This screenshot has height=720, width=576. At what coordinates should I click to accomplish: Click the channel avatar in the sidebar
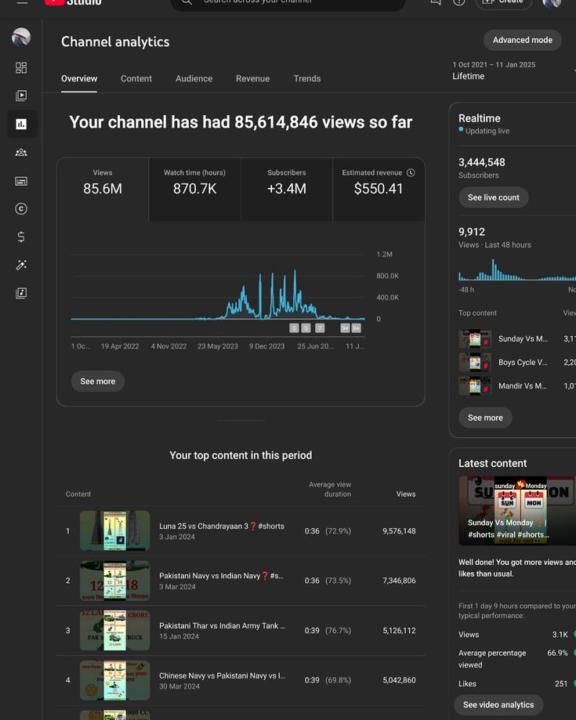[x=21, y=37]
